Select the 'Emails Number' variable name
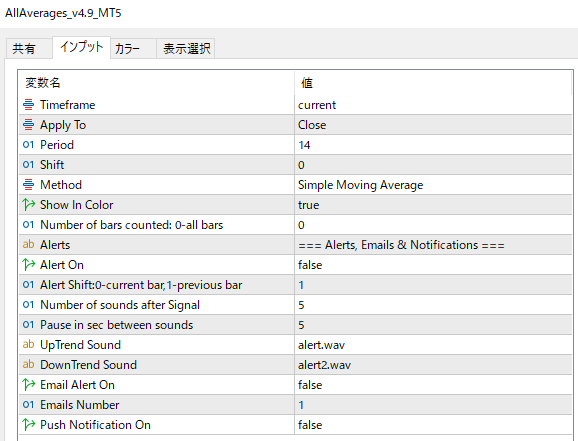Screen dimensions: 578x441 [x=80, y=404]
